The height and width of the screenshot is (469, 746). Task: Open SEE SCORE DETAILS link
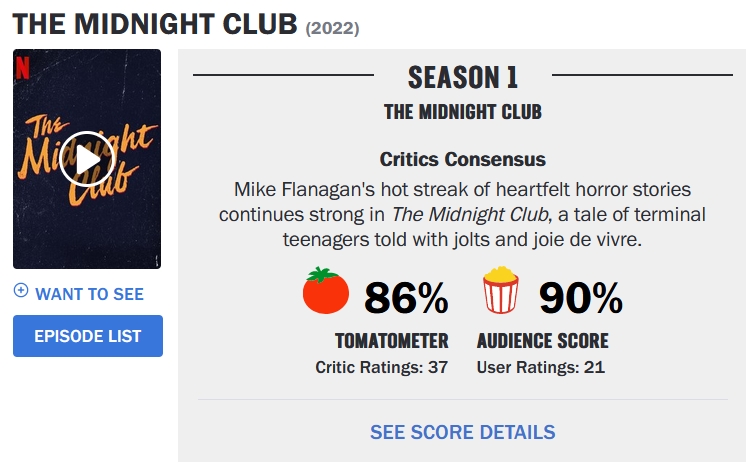click(x=462, y=432)
